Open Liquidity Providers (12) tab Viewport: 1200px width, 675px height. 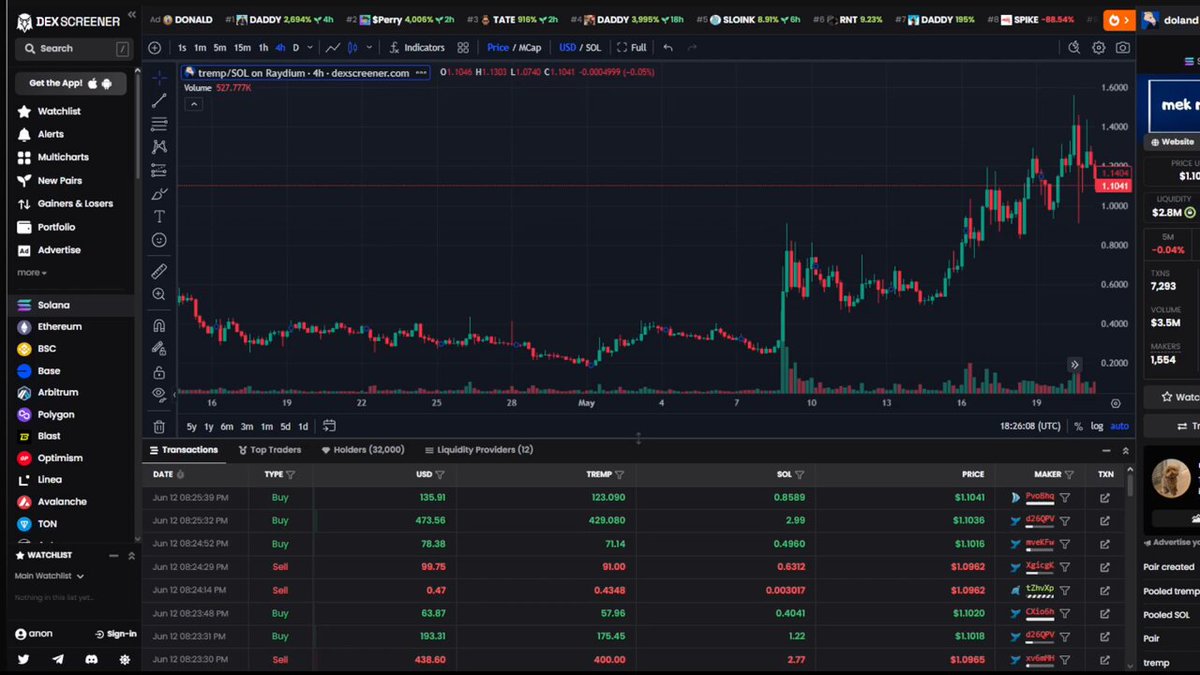[479, 450]
